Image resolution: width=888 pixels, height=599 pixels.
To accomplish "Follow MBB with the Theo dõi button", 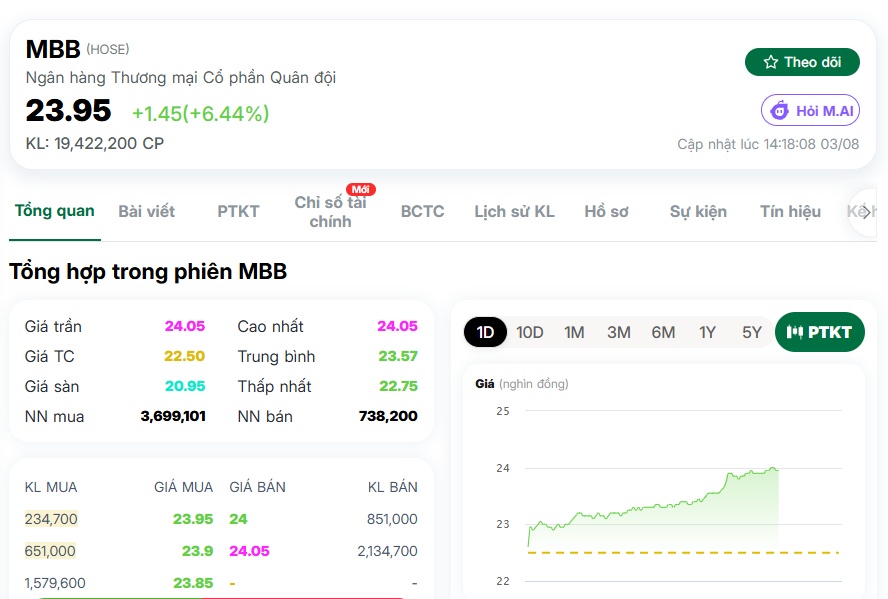I will (x=802, y=62).
